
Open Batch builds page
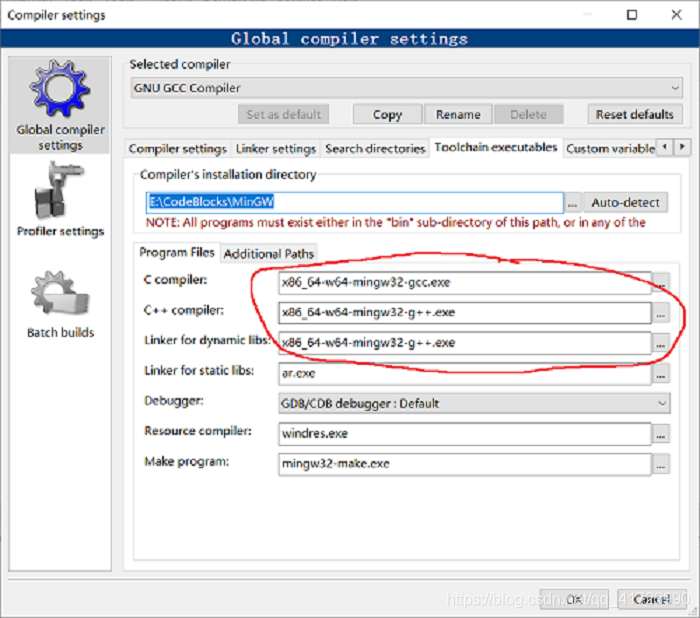(60, 305)
